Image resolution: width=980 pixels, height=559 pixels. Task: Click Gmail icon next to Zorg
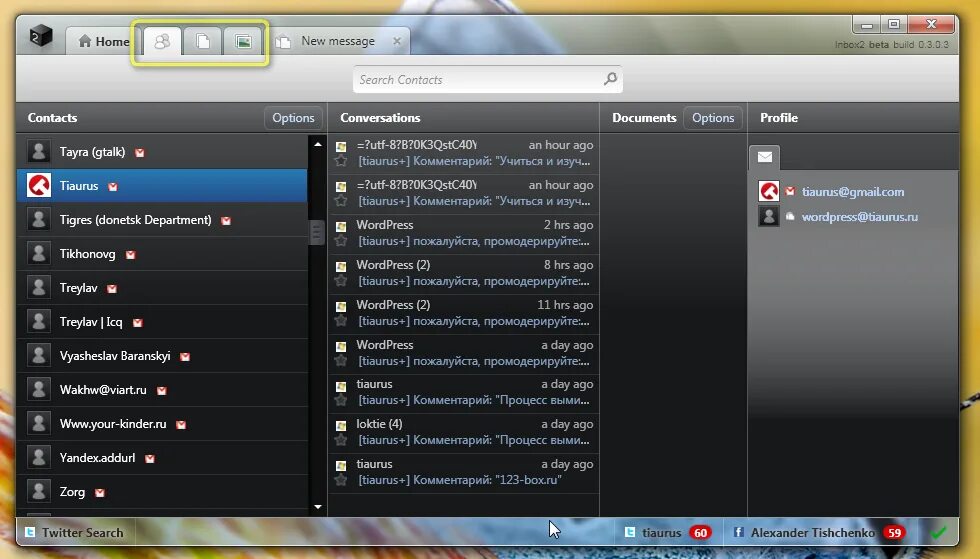click(99, 493)
